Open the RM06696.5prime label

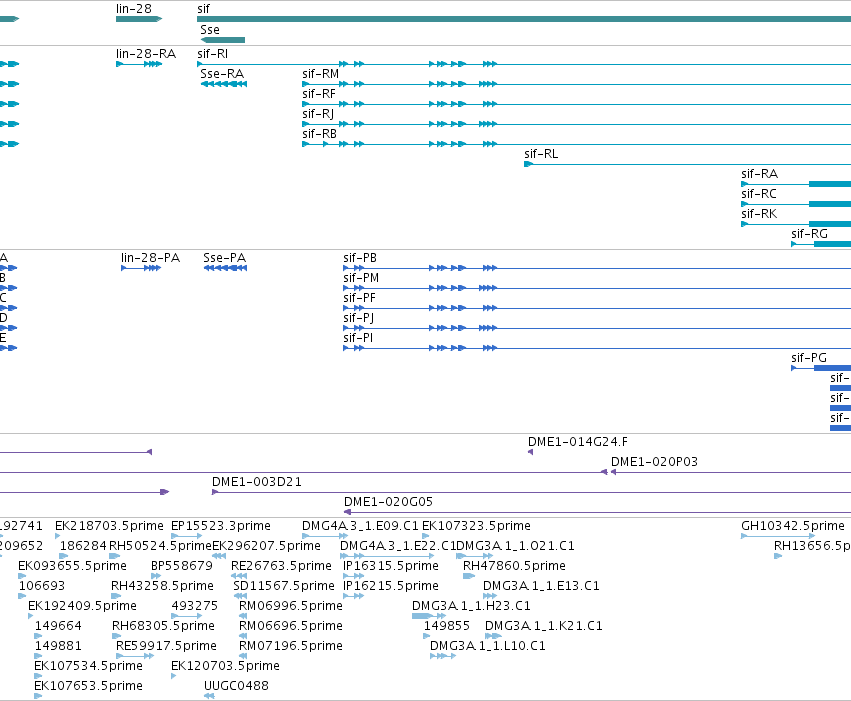click(290, 627)
